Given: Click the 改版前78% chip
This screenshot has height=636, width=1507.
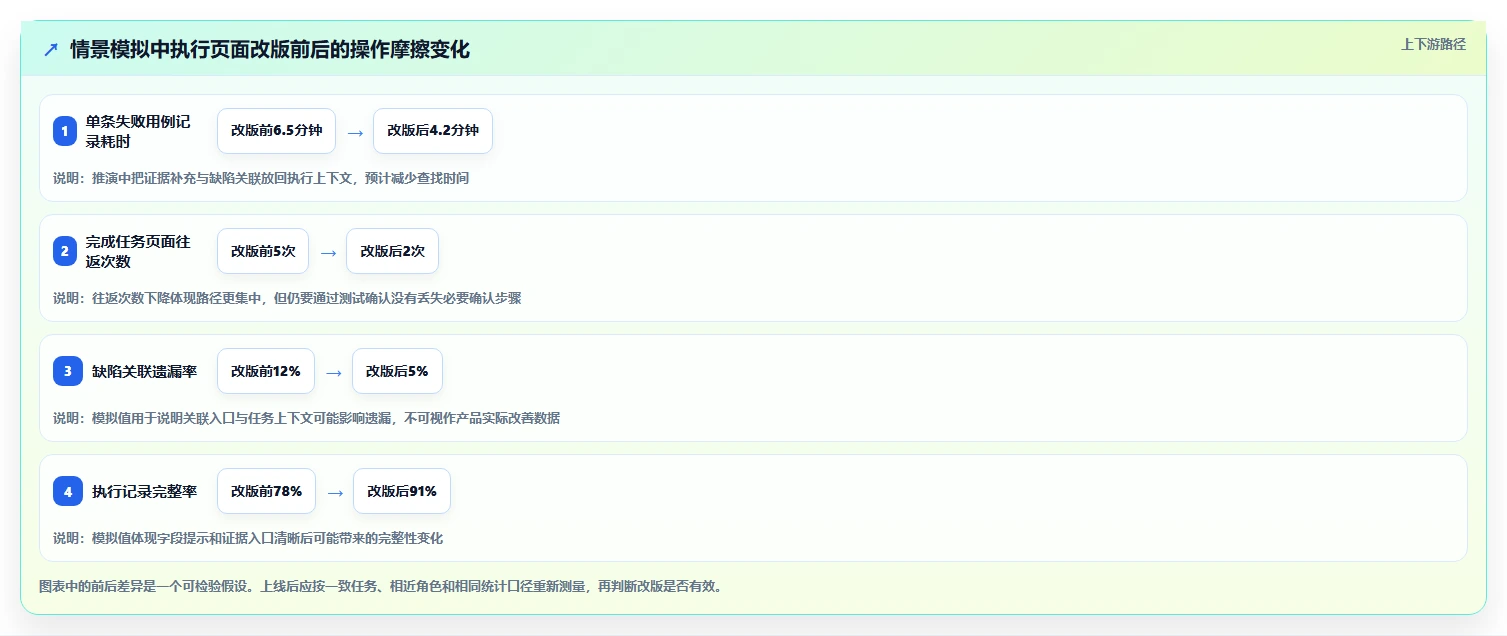Looking at the screenshot, I should point(267,491).
